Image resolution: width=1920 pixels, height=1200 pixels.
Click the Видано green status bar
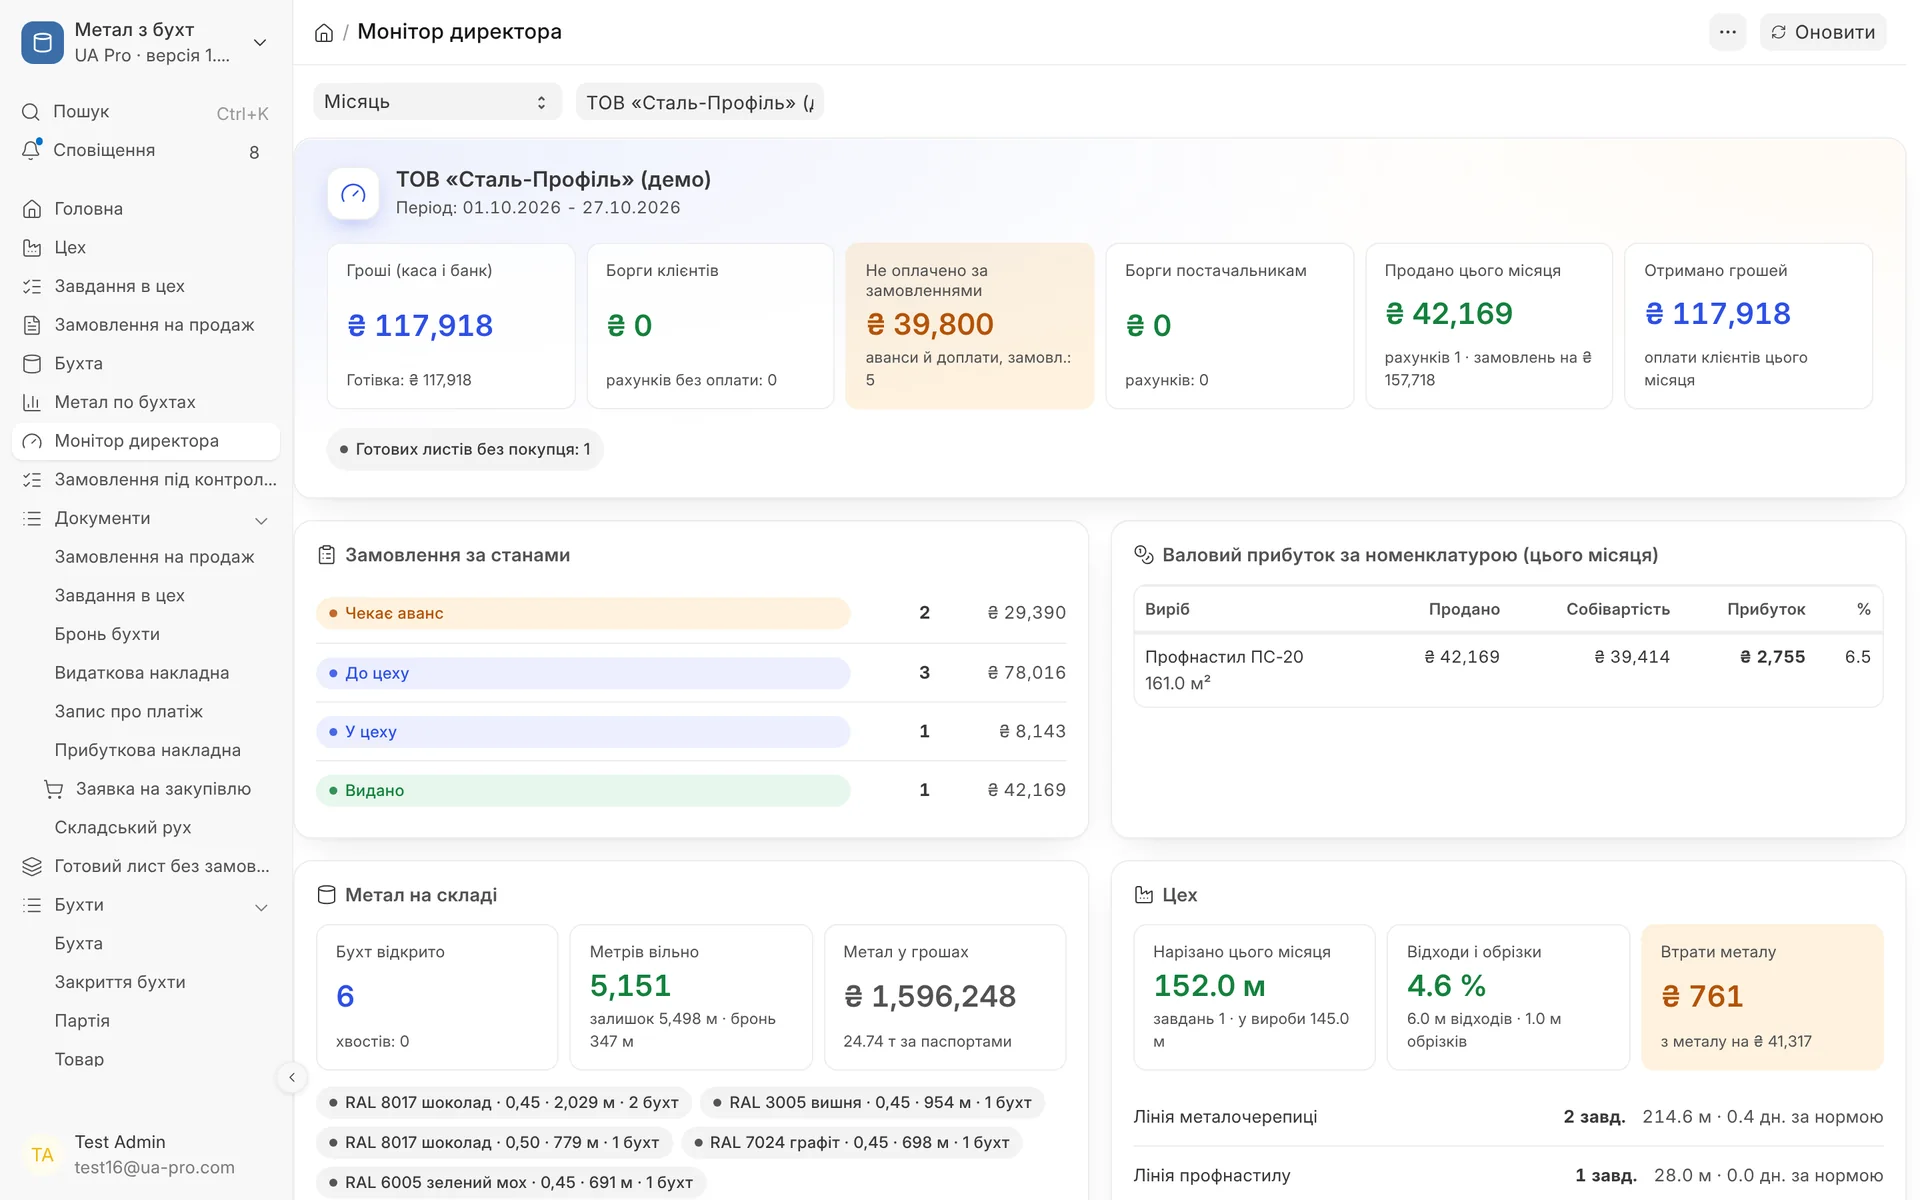pyautogui.click(x=583, y=790)
